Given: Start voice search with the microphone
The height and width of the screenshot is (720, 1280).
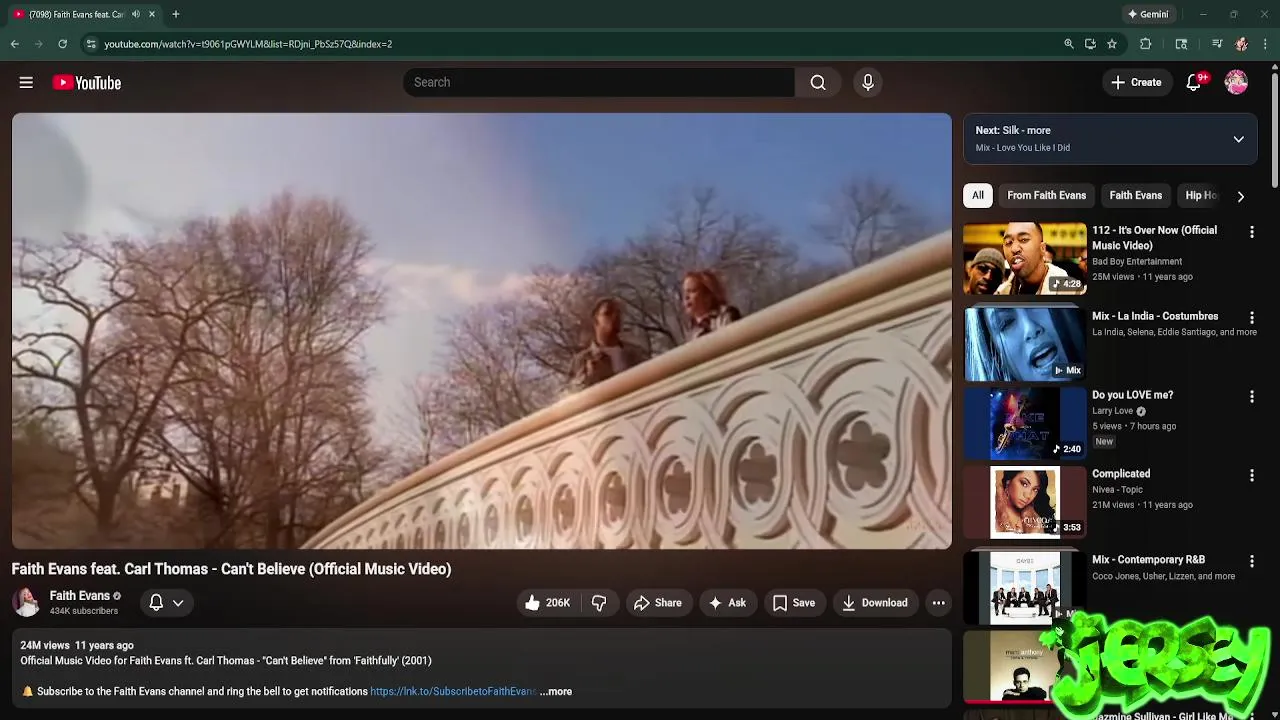Looking at the screenshot, I should tap(868, 82).
